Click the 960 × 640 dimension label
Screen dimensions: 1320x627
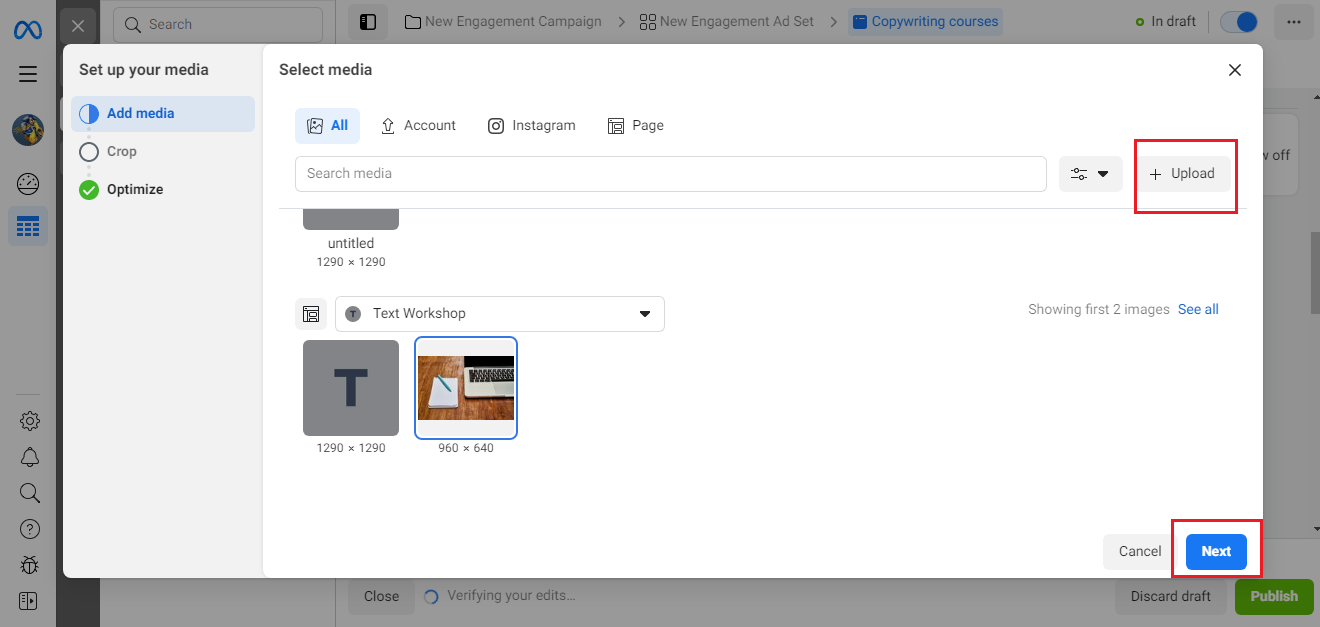466,448
